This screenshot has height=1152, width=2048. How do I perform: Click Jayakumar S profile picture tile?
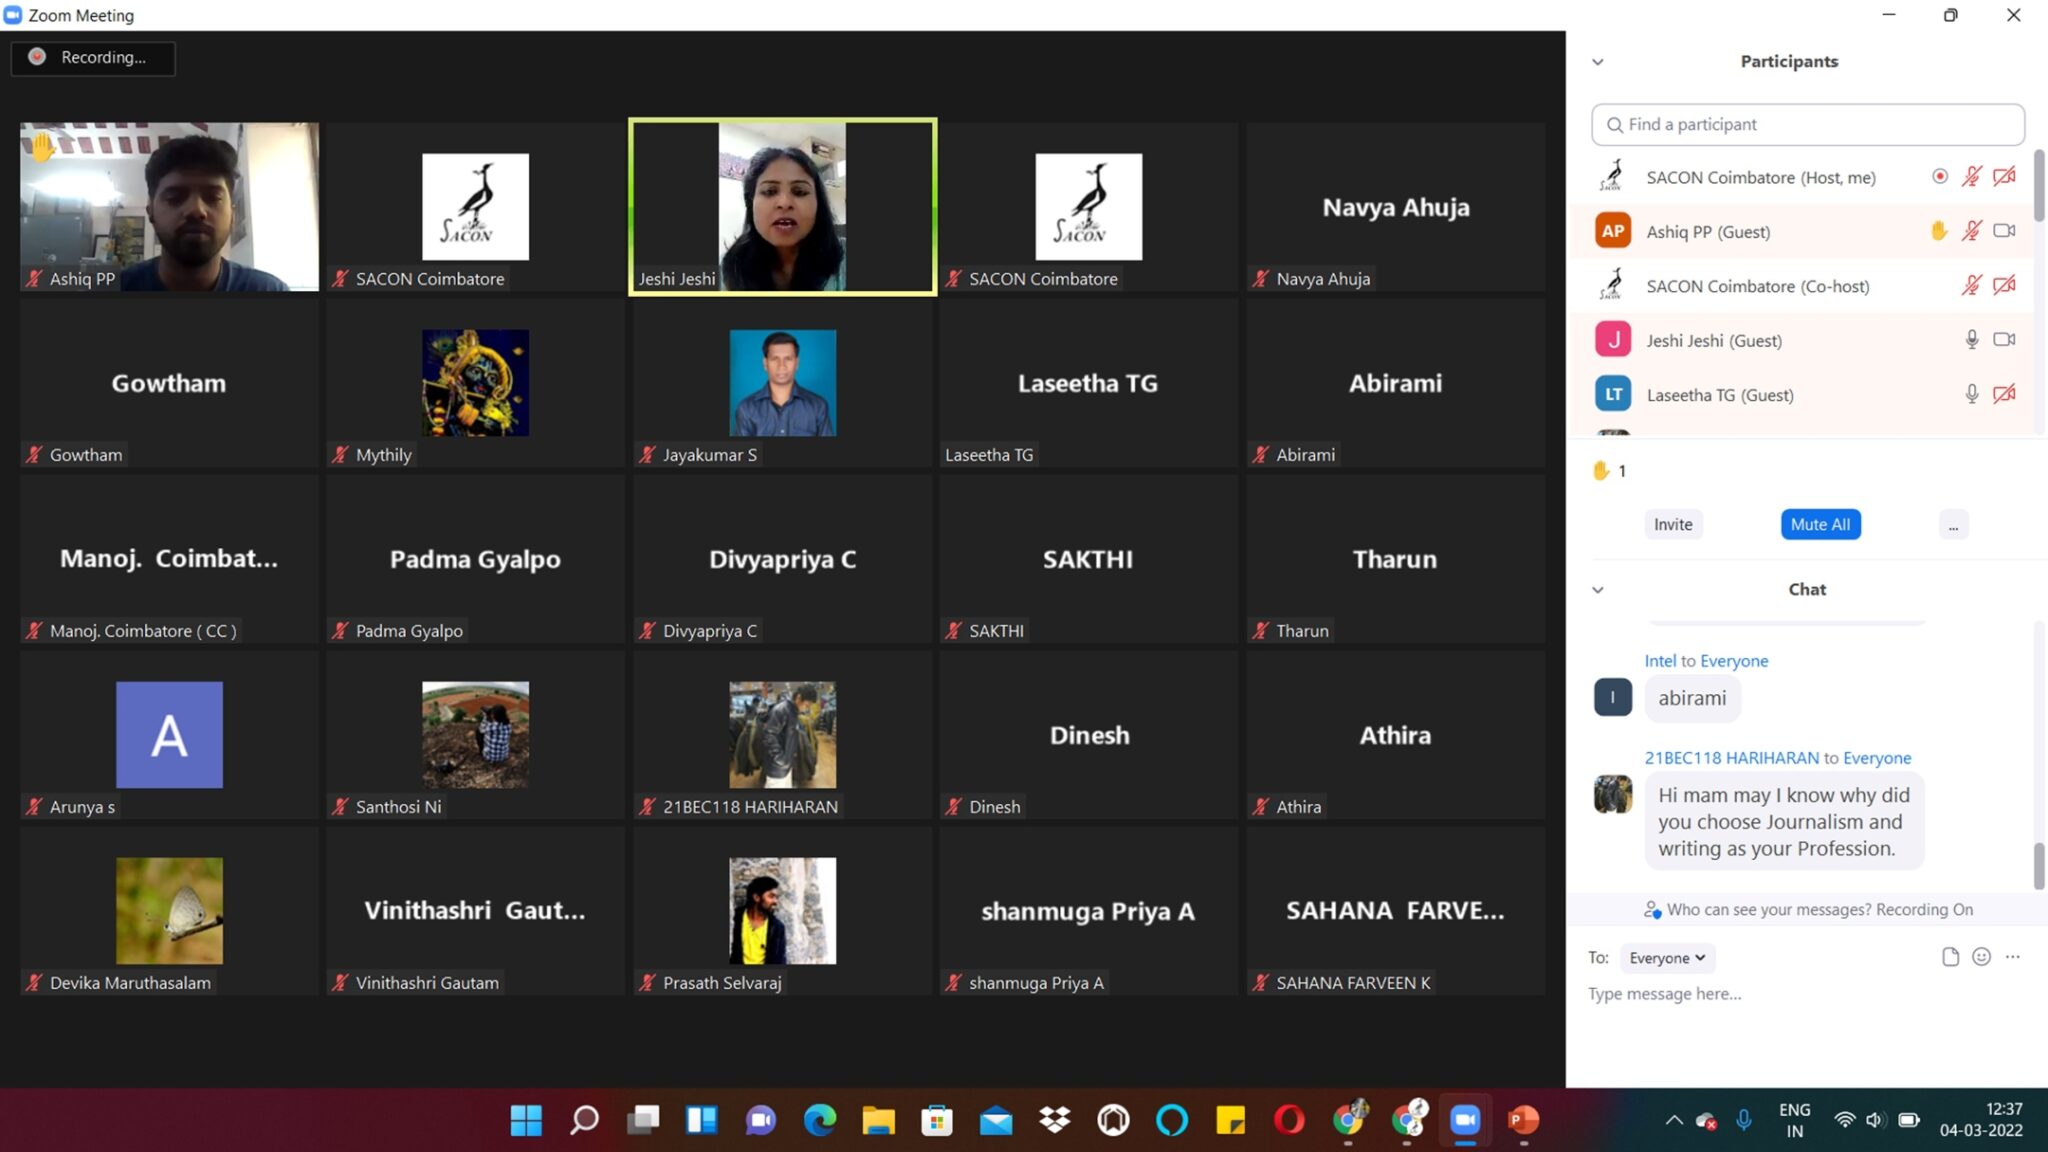pos(783,383)
